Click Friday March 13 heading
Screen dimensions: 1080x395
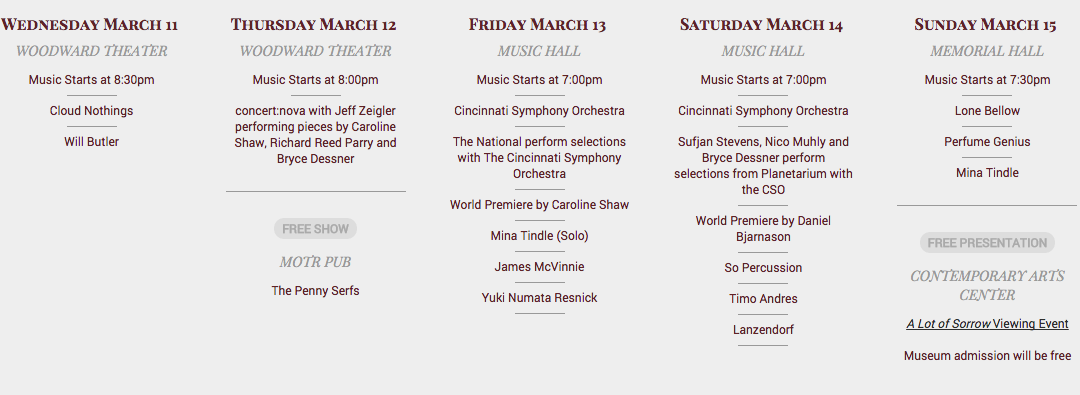pos(537,25)
